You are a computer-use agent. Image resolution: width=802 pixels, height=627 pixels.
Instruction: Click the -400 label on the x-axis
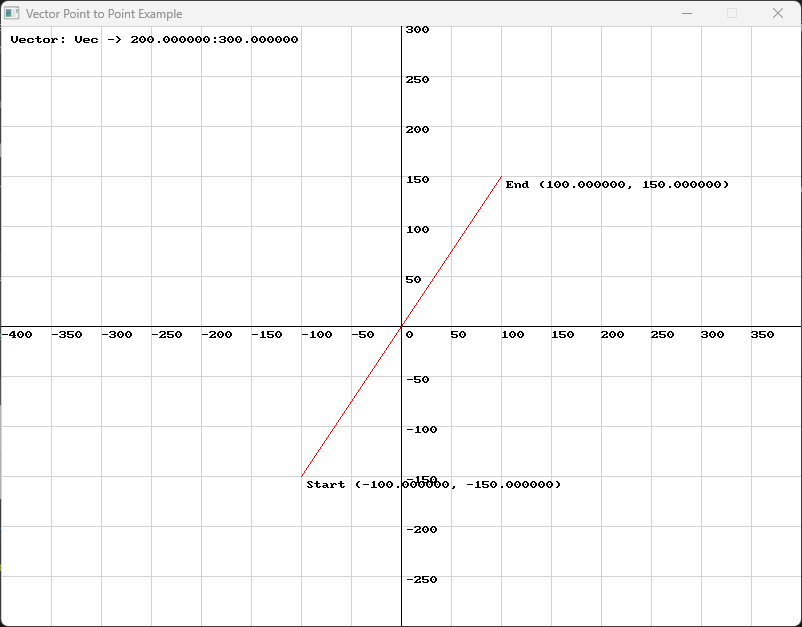(x=16, y=335)
